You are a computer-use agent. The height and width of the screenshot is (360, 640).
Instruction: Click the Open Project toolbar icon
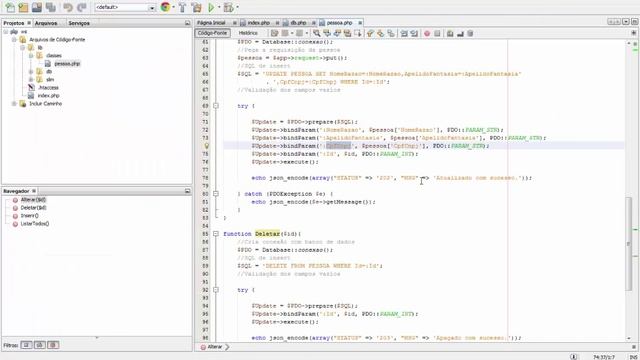click(37, 7)
